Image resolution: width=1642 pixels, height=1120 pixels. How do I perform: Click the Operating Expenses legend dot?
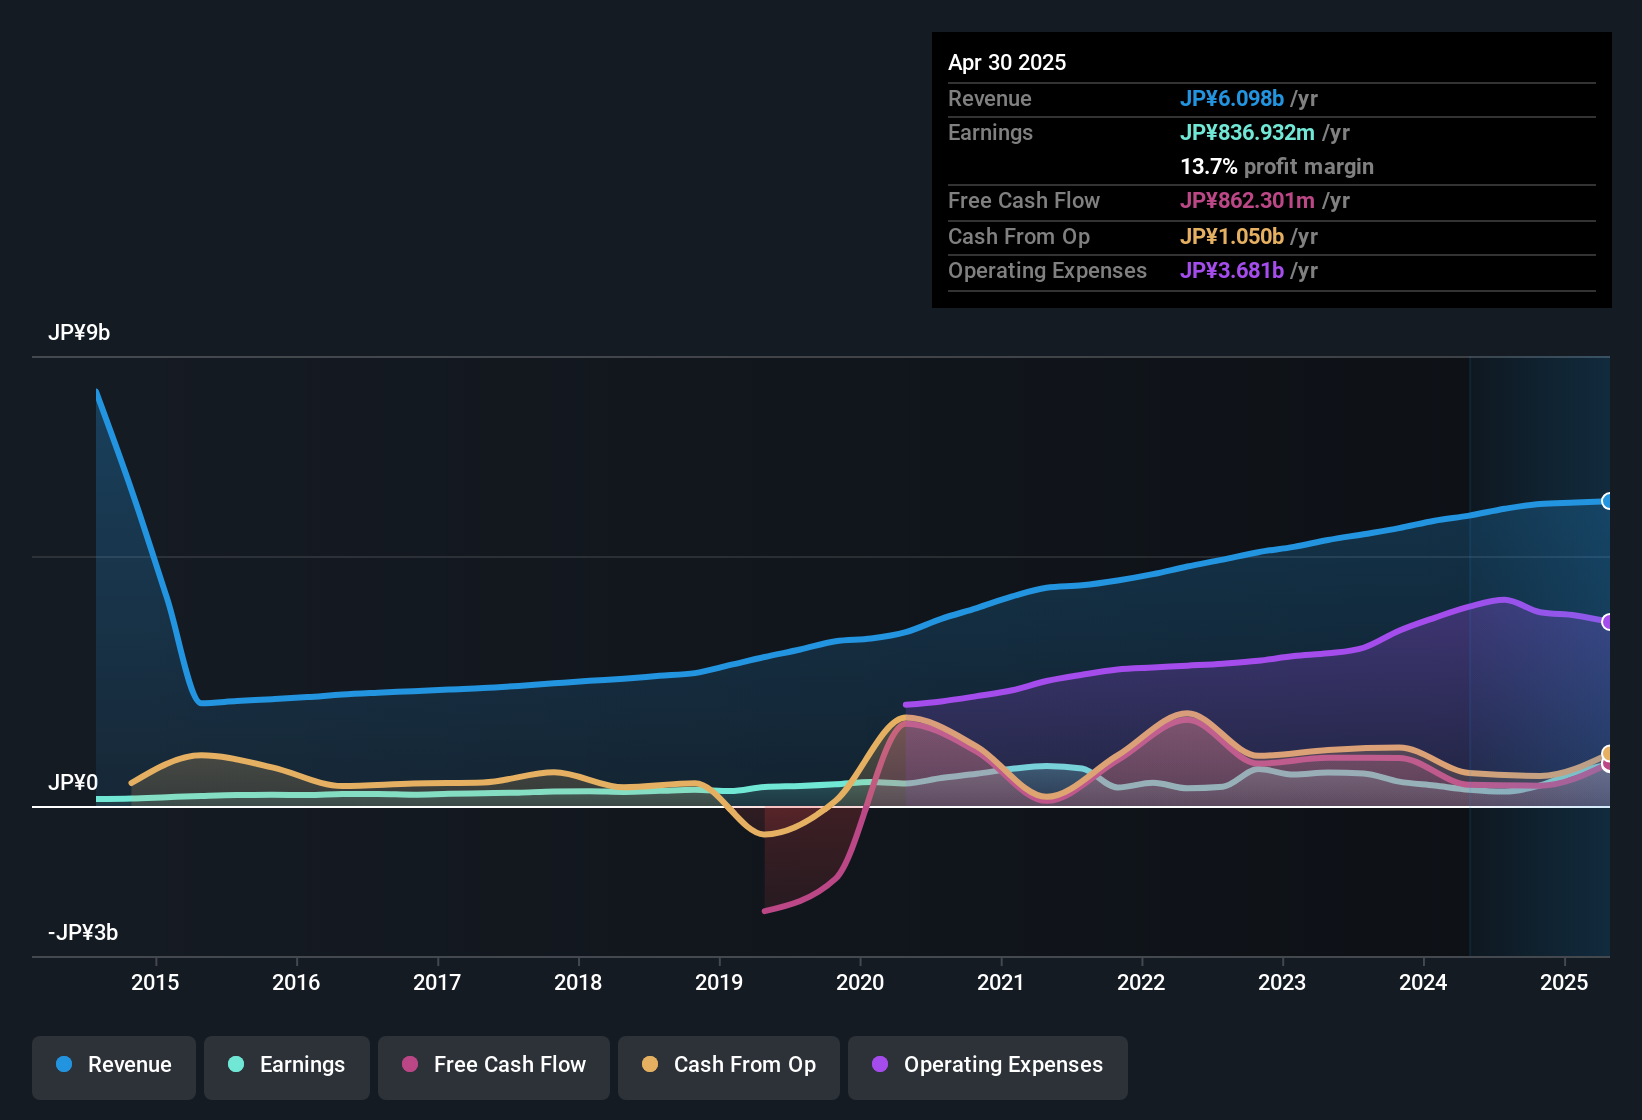[879, 1065]
